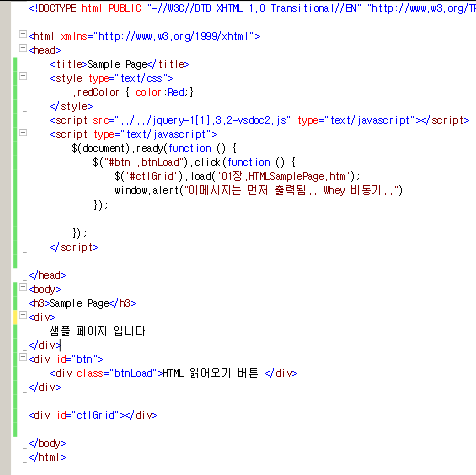Image resolution: width=476 pixels, height=475 pixels.
Task: Click the div class btnLoad line
Action: [173, 373]
